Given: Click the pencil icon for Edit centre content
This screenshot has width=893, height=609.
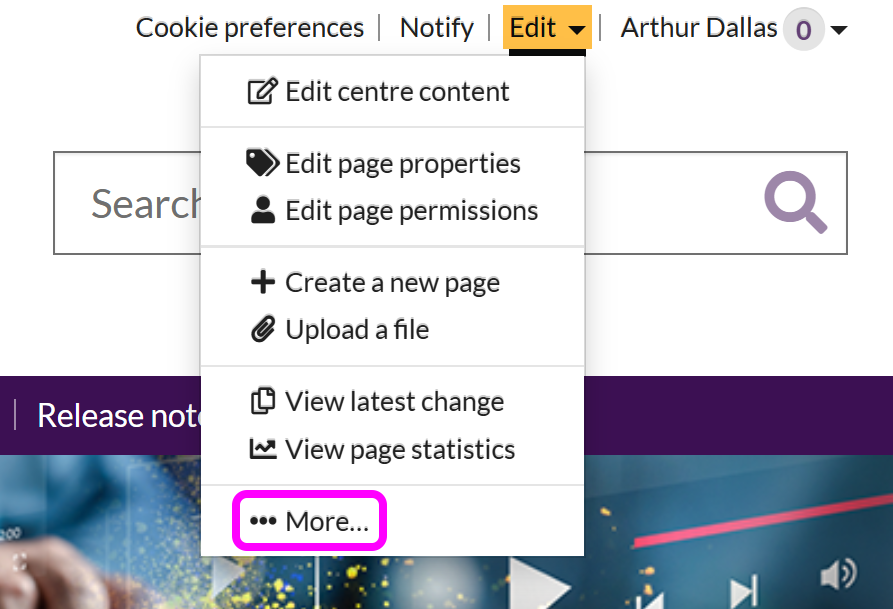Looking at the screenshot, I should (x=262, y=92).
